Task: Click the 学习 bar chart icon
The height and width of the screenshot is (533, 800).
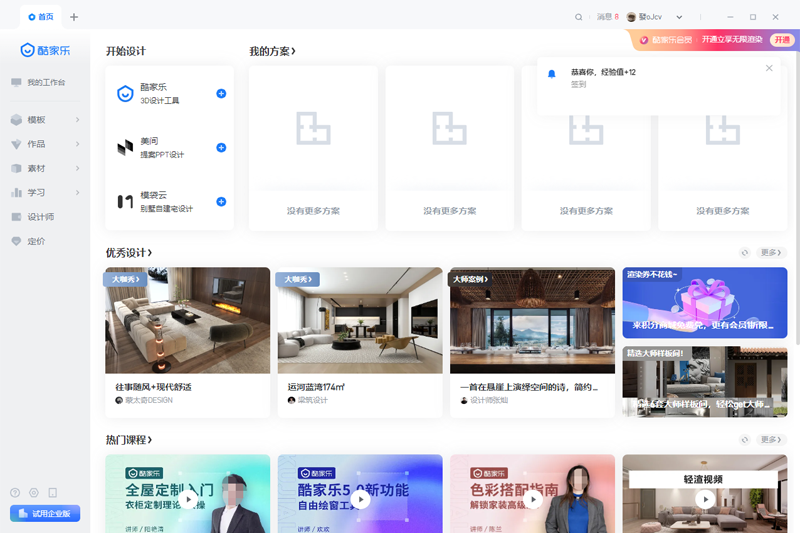Action: click(x=16, y=193)
